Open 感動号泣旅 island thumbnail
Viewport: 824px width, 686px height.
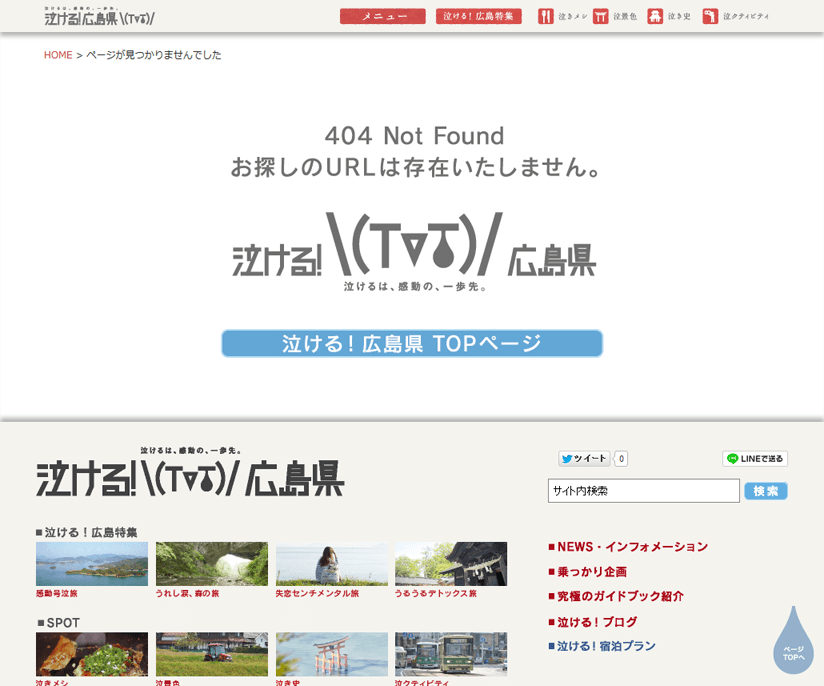(x=92, y=564)
